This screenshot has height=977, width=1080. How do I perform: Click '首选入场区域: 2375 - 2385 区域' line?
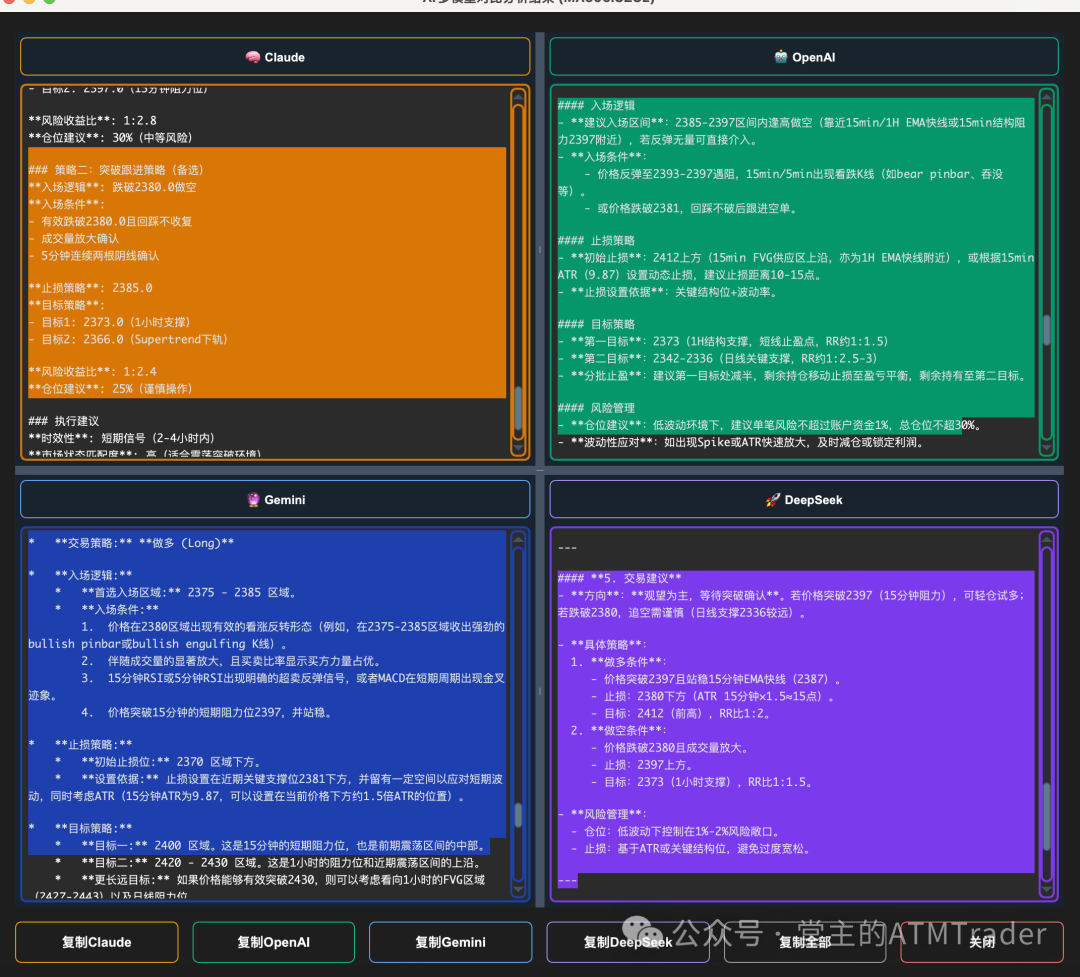(176, 593)
